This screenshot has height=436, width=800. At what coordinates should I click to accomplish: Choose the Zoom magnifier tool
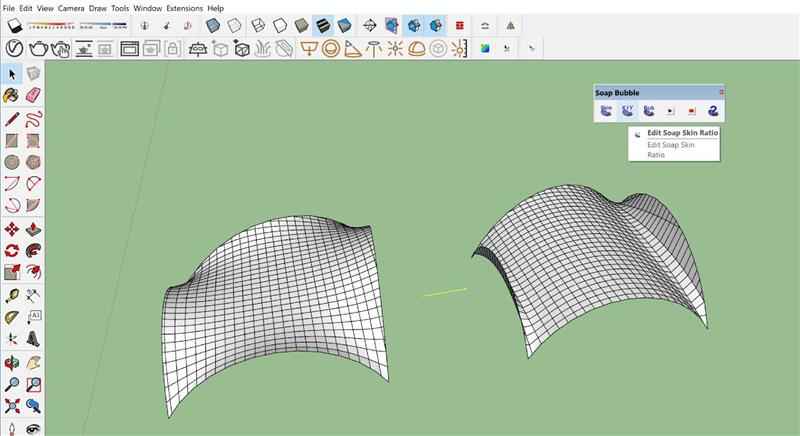pyautogui.click(x=12, y=384)
